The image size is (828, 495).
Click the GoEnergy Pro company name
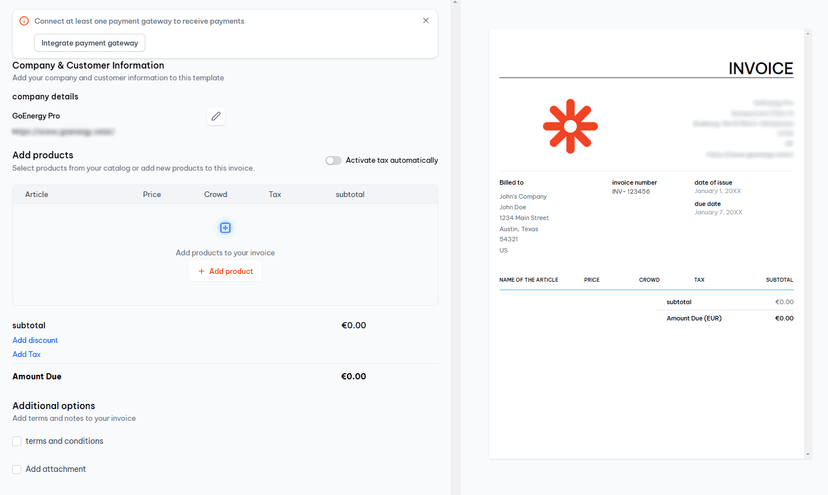(x=36, y=116)
